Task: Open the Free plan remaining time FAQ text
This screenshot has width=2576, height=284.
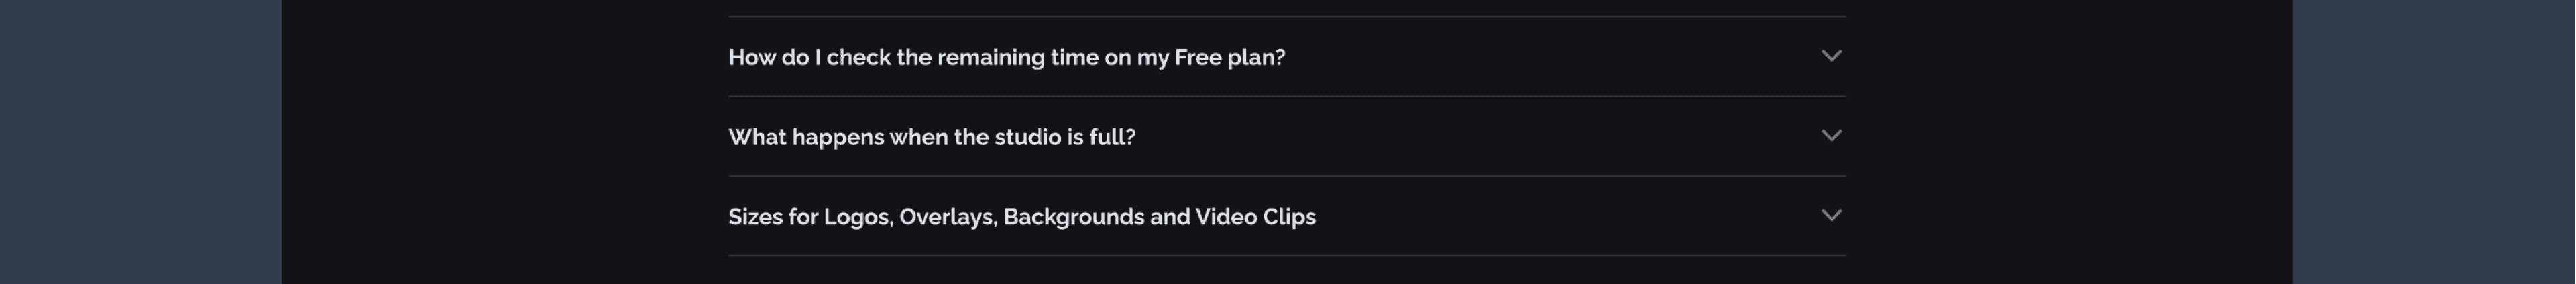Action: 1006,58
